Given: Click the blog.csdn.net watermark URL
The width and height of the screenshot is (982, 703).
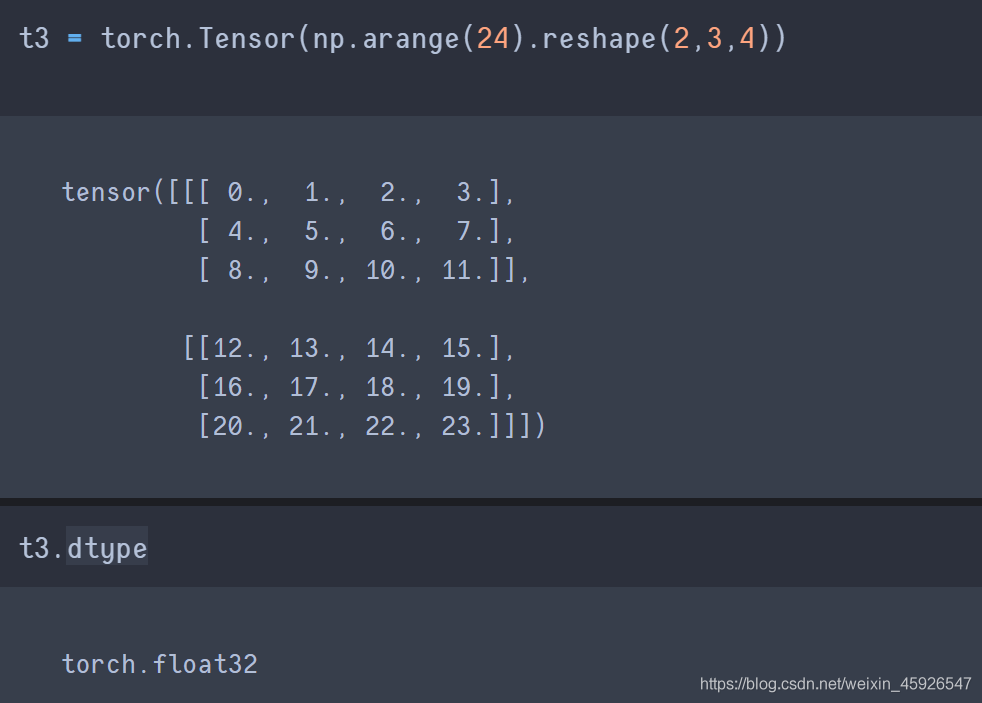Looking at the screenshot, I should tap(835, 684).
